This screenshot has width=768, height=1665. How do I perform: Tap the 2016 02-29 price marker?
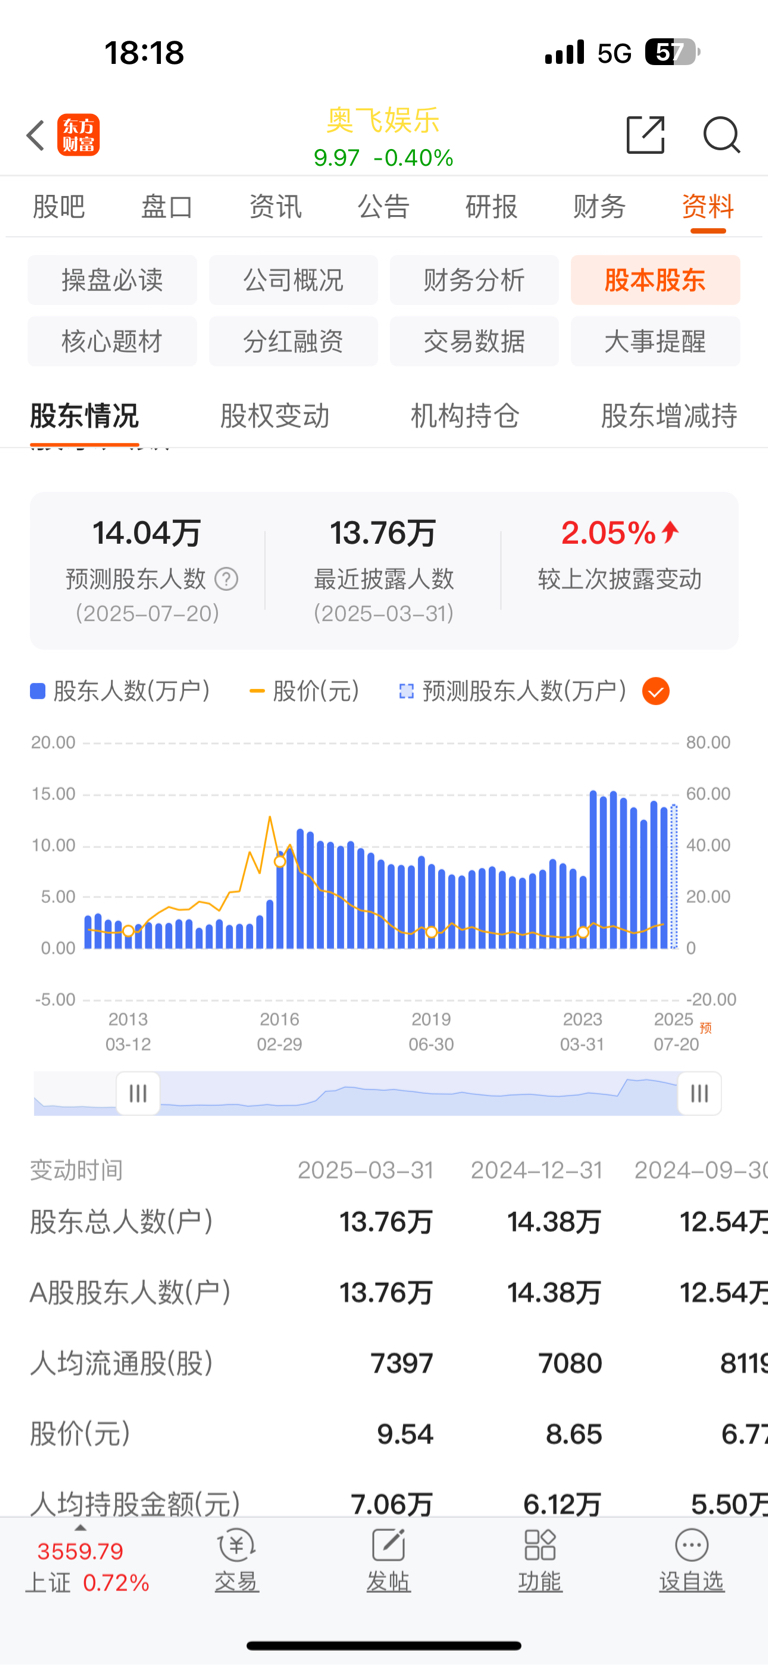[x=280, y=861]
